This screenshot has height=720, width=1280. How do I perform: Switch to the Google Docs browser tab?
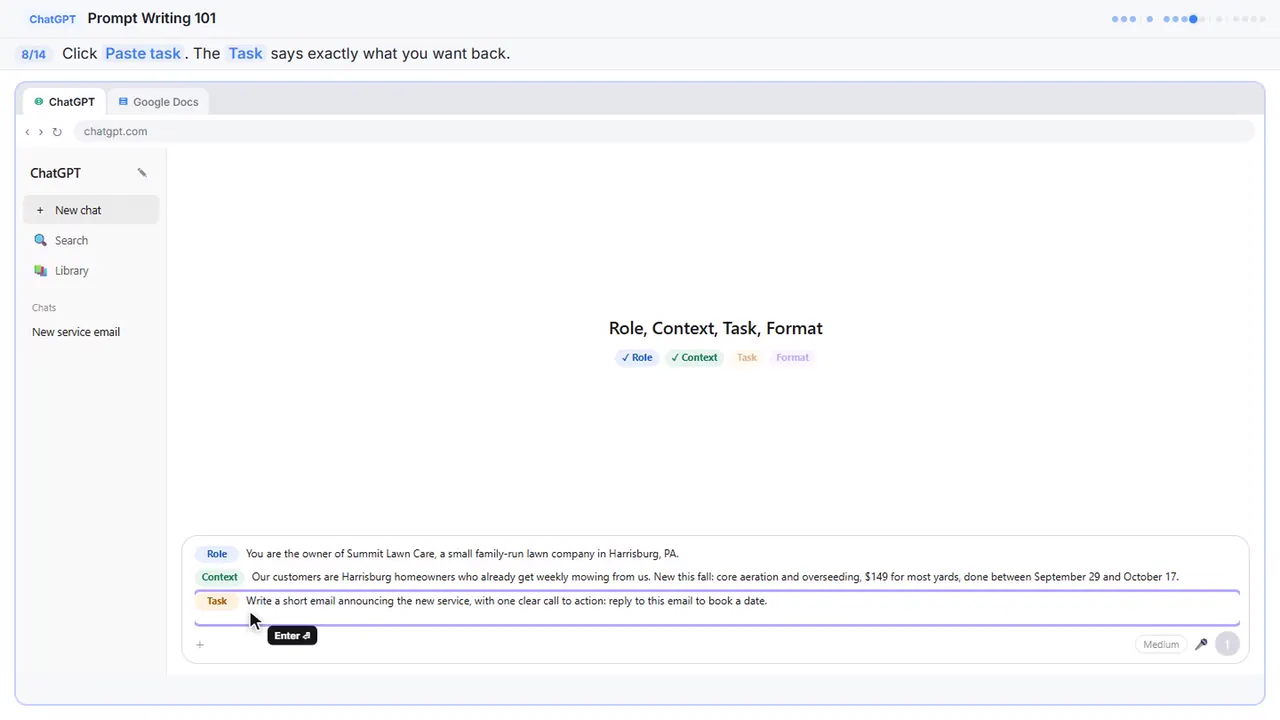coord(158,102)
